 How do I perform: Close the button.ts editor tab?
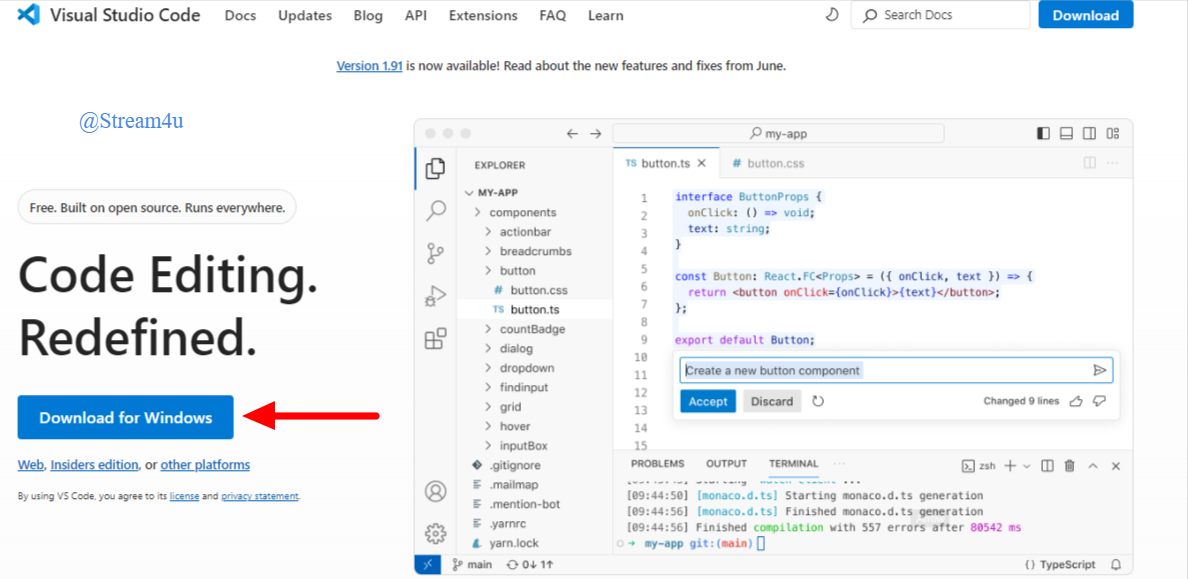click(x=702, y=163)
